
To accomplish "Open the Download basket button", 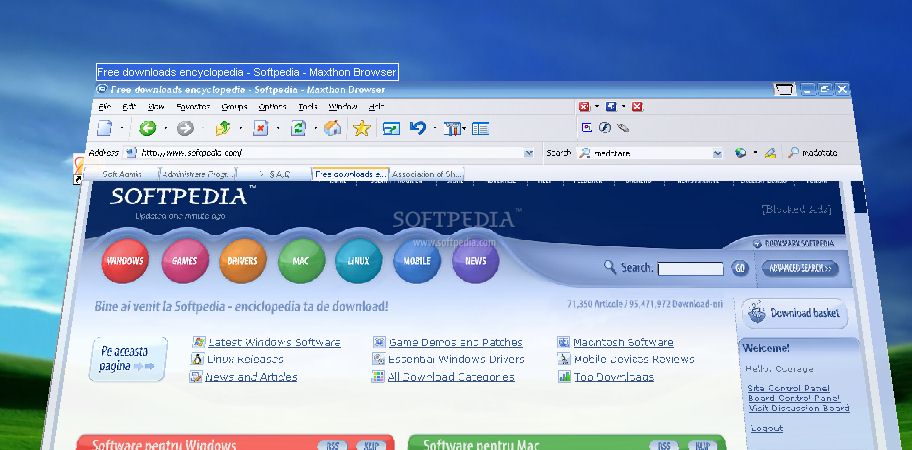I will [x=794, y=313].
